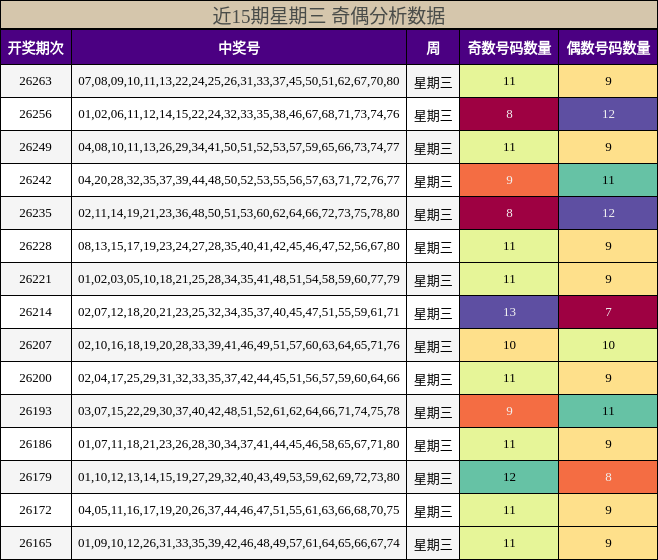Select the 奇数号码数量 column header
658x560 pixels.
(509, 47)
